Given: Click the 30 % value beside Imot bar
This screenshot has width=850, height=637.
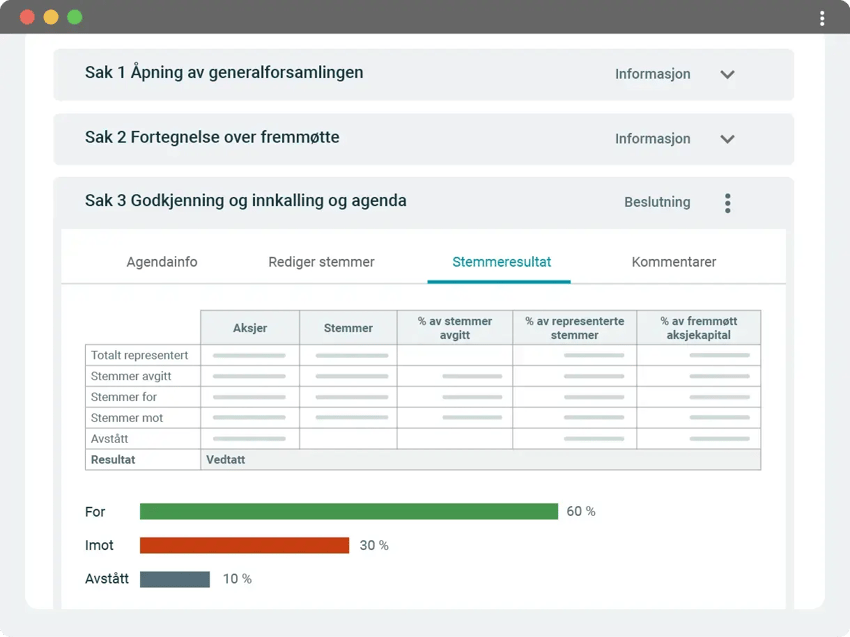Looking at the screenshot, I should click(x=374, y=545).
